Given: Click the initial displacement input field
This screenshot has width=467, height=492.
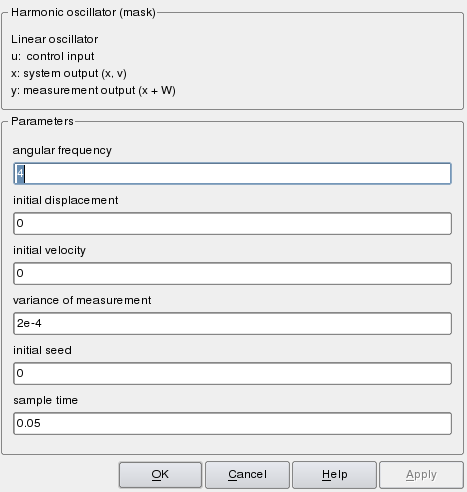Looking at the screenshot, I should [232, 223].
